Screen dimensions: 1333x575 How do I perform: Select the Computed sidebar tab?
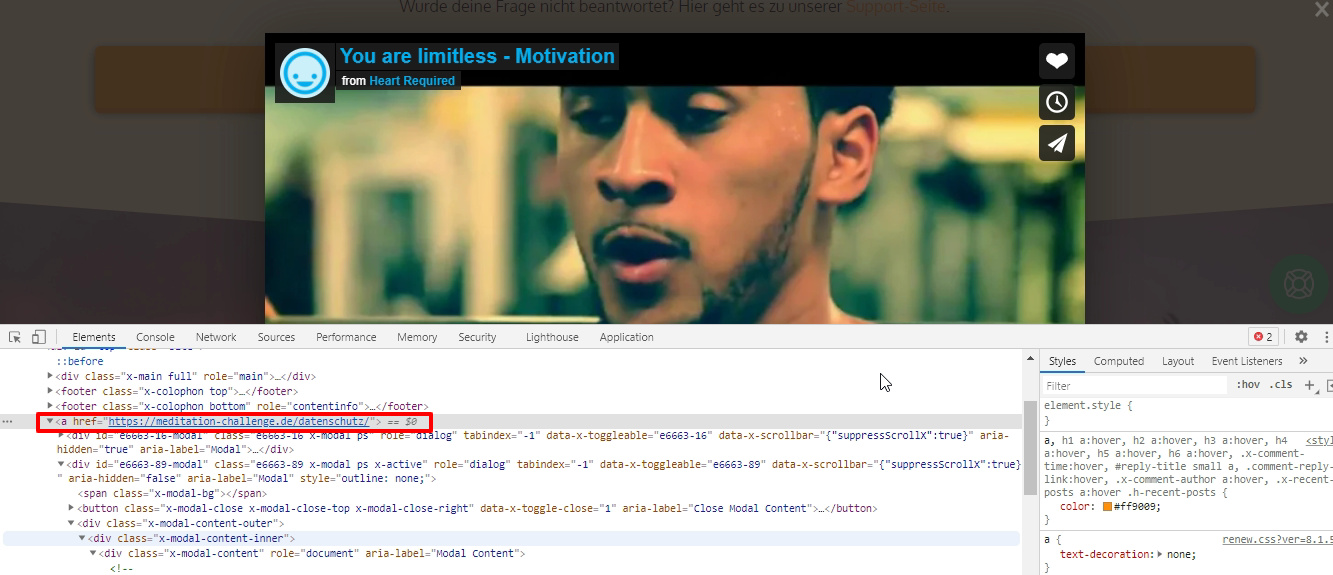(x=1118, y=361)
